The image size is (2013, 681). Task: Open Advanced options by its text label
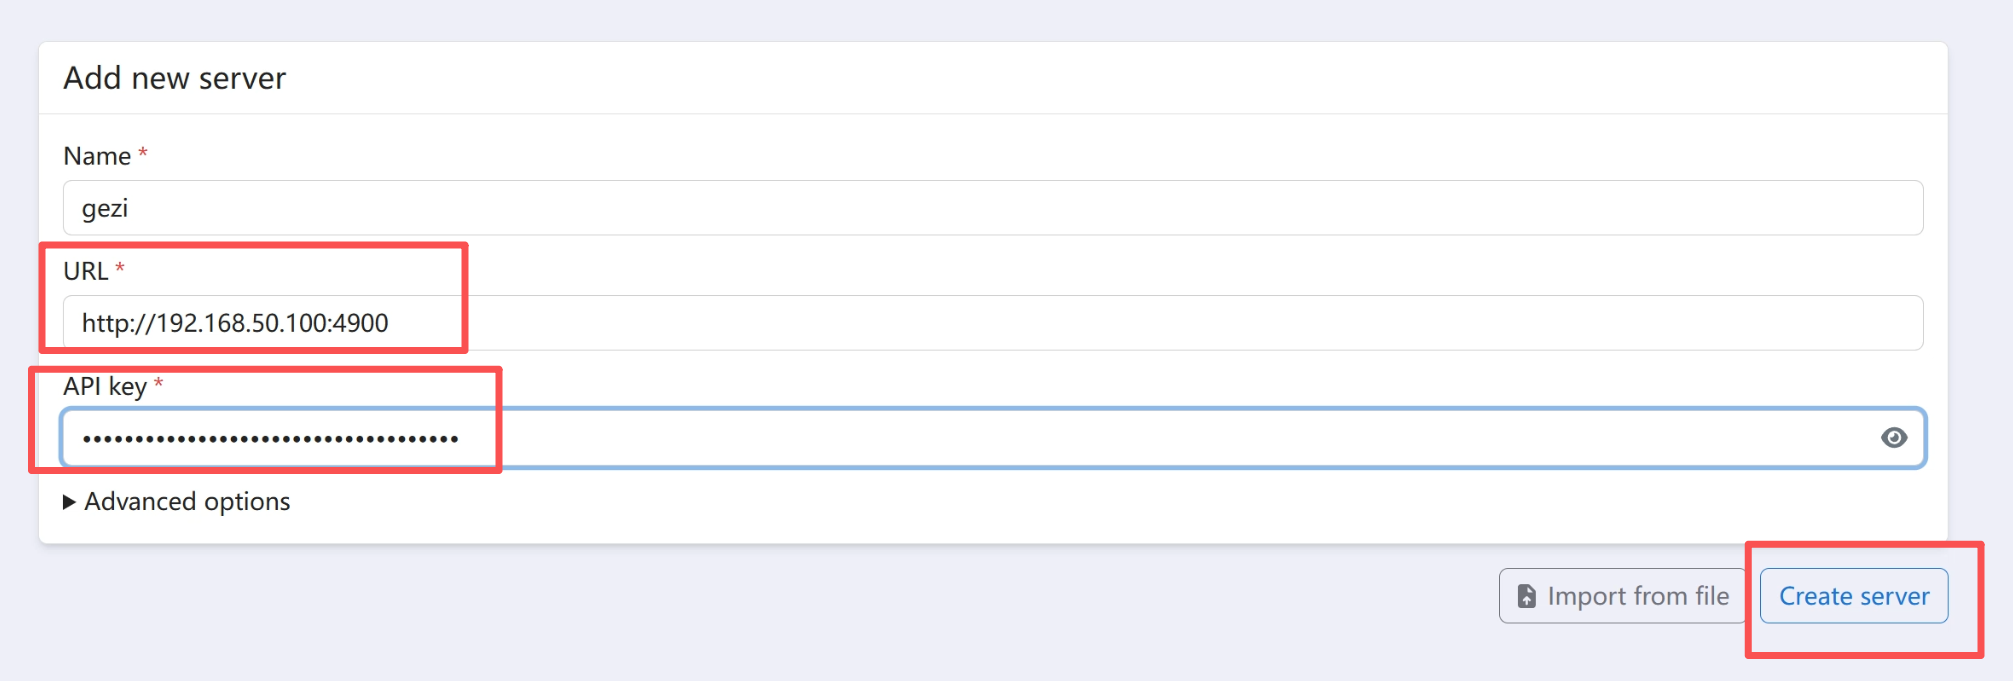pos(187,502)
